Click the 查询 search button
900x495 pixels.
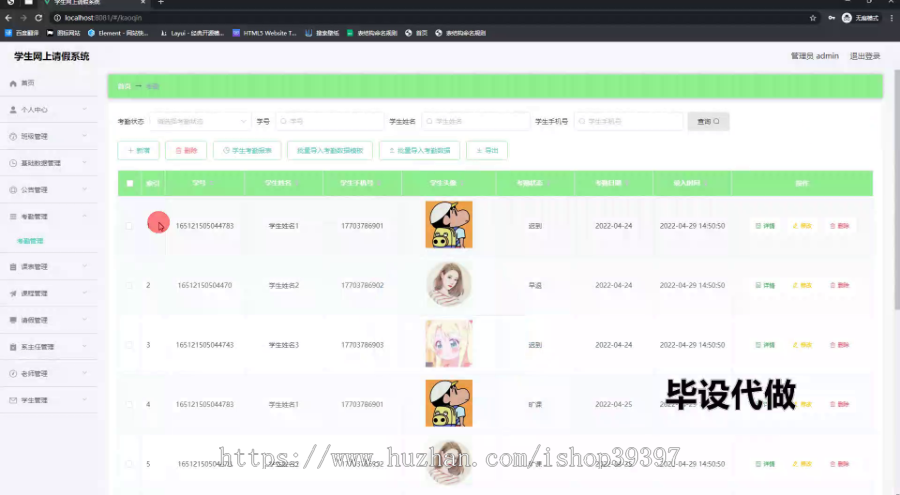point(708,121)
